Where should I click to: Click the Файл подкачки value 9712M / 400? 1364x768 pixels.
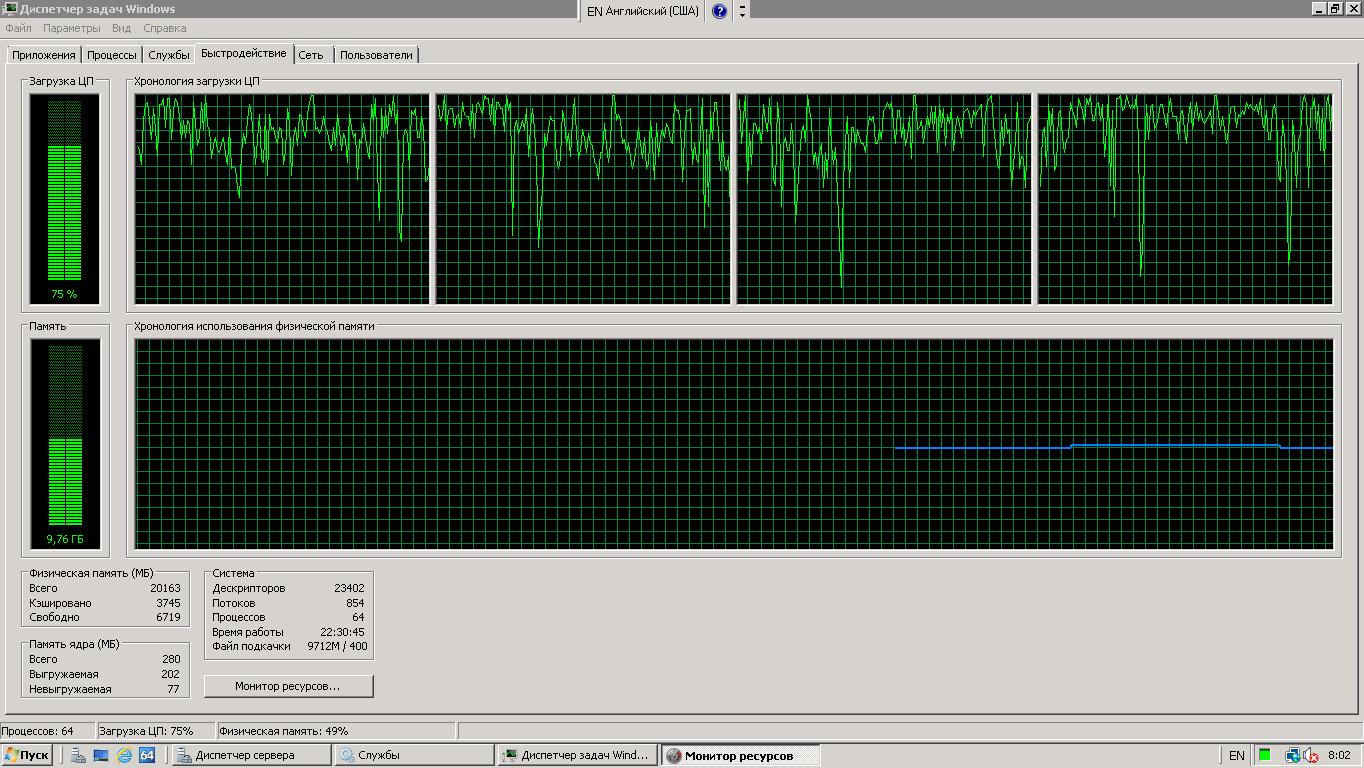pos(337,646)
